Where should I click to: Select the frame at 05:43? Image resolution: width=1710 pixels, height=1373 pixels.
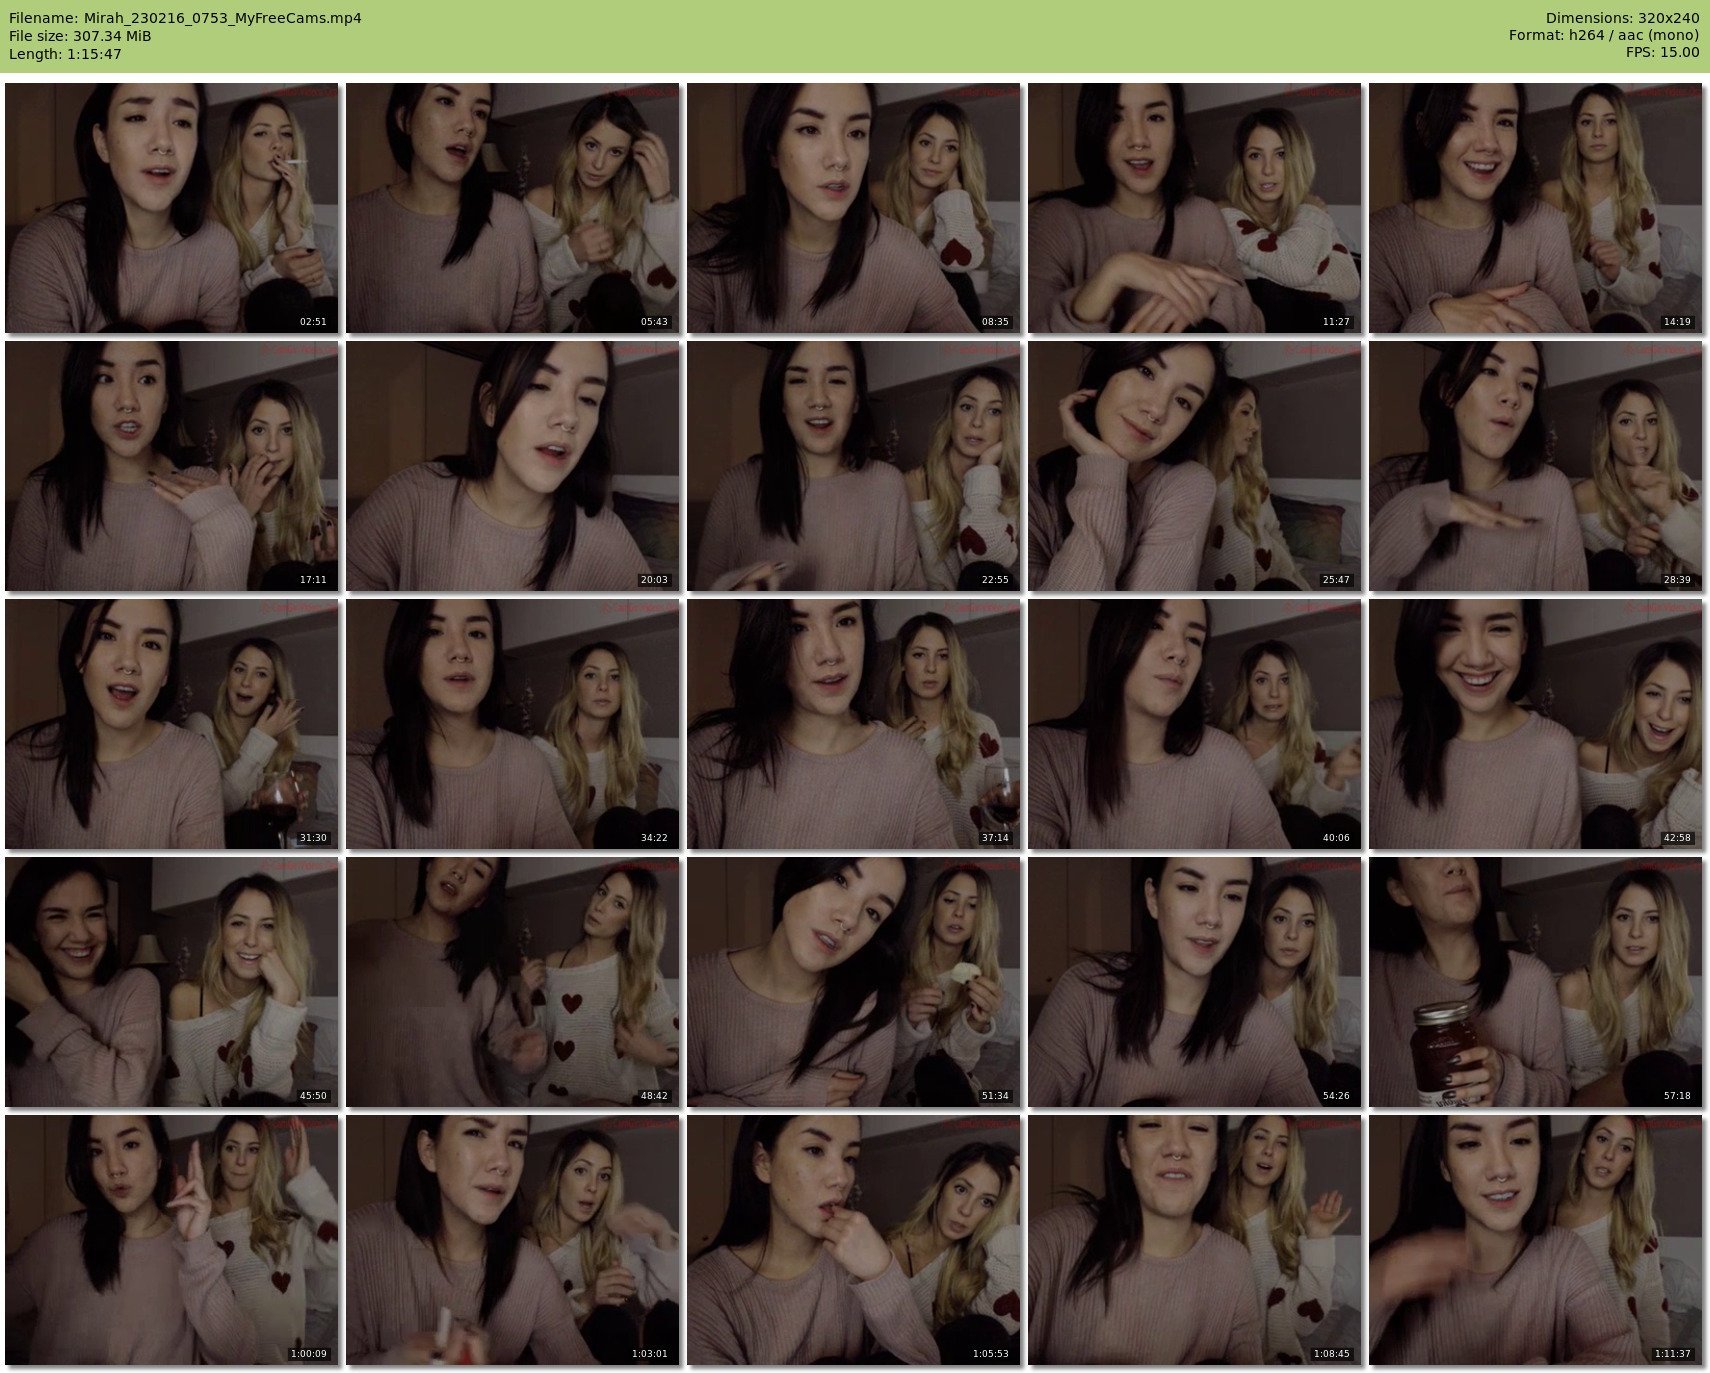(512, 208)
